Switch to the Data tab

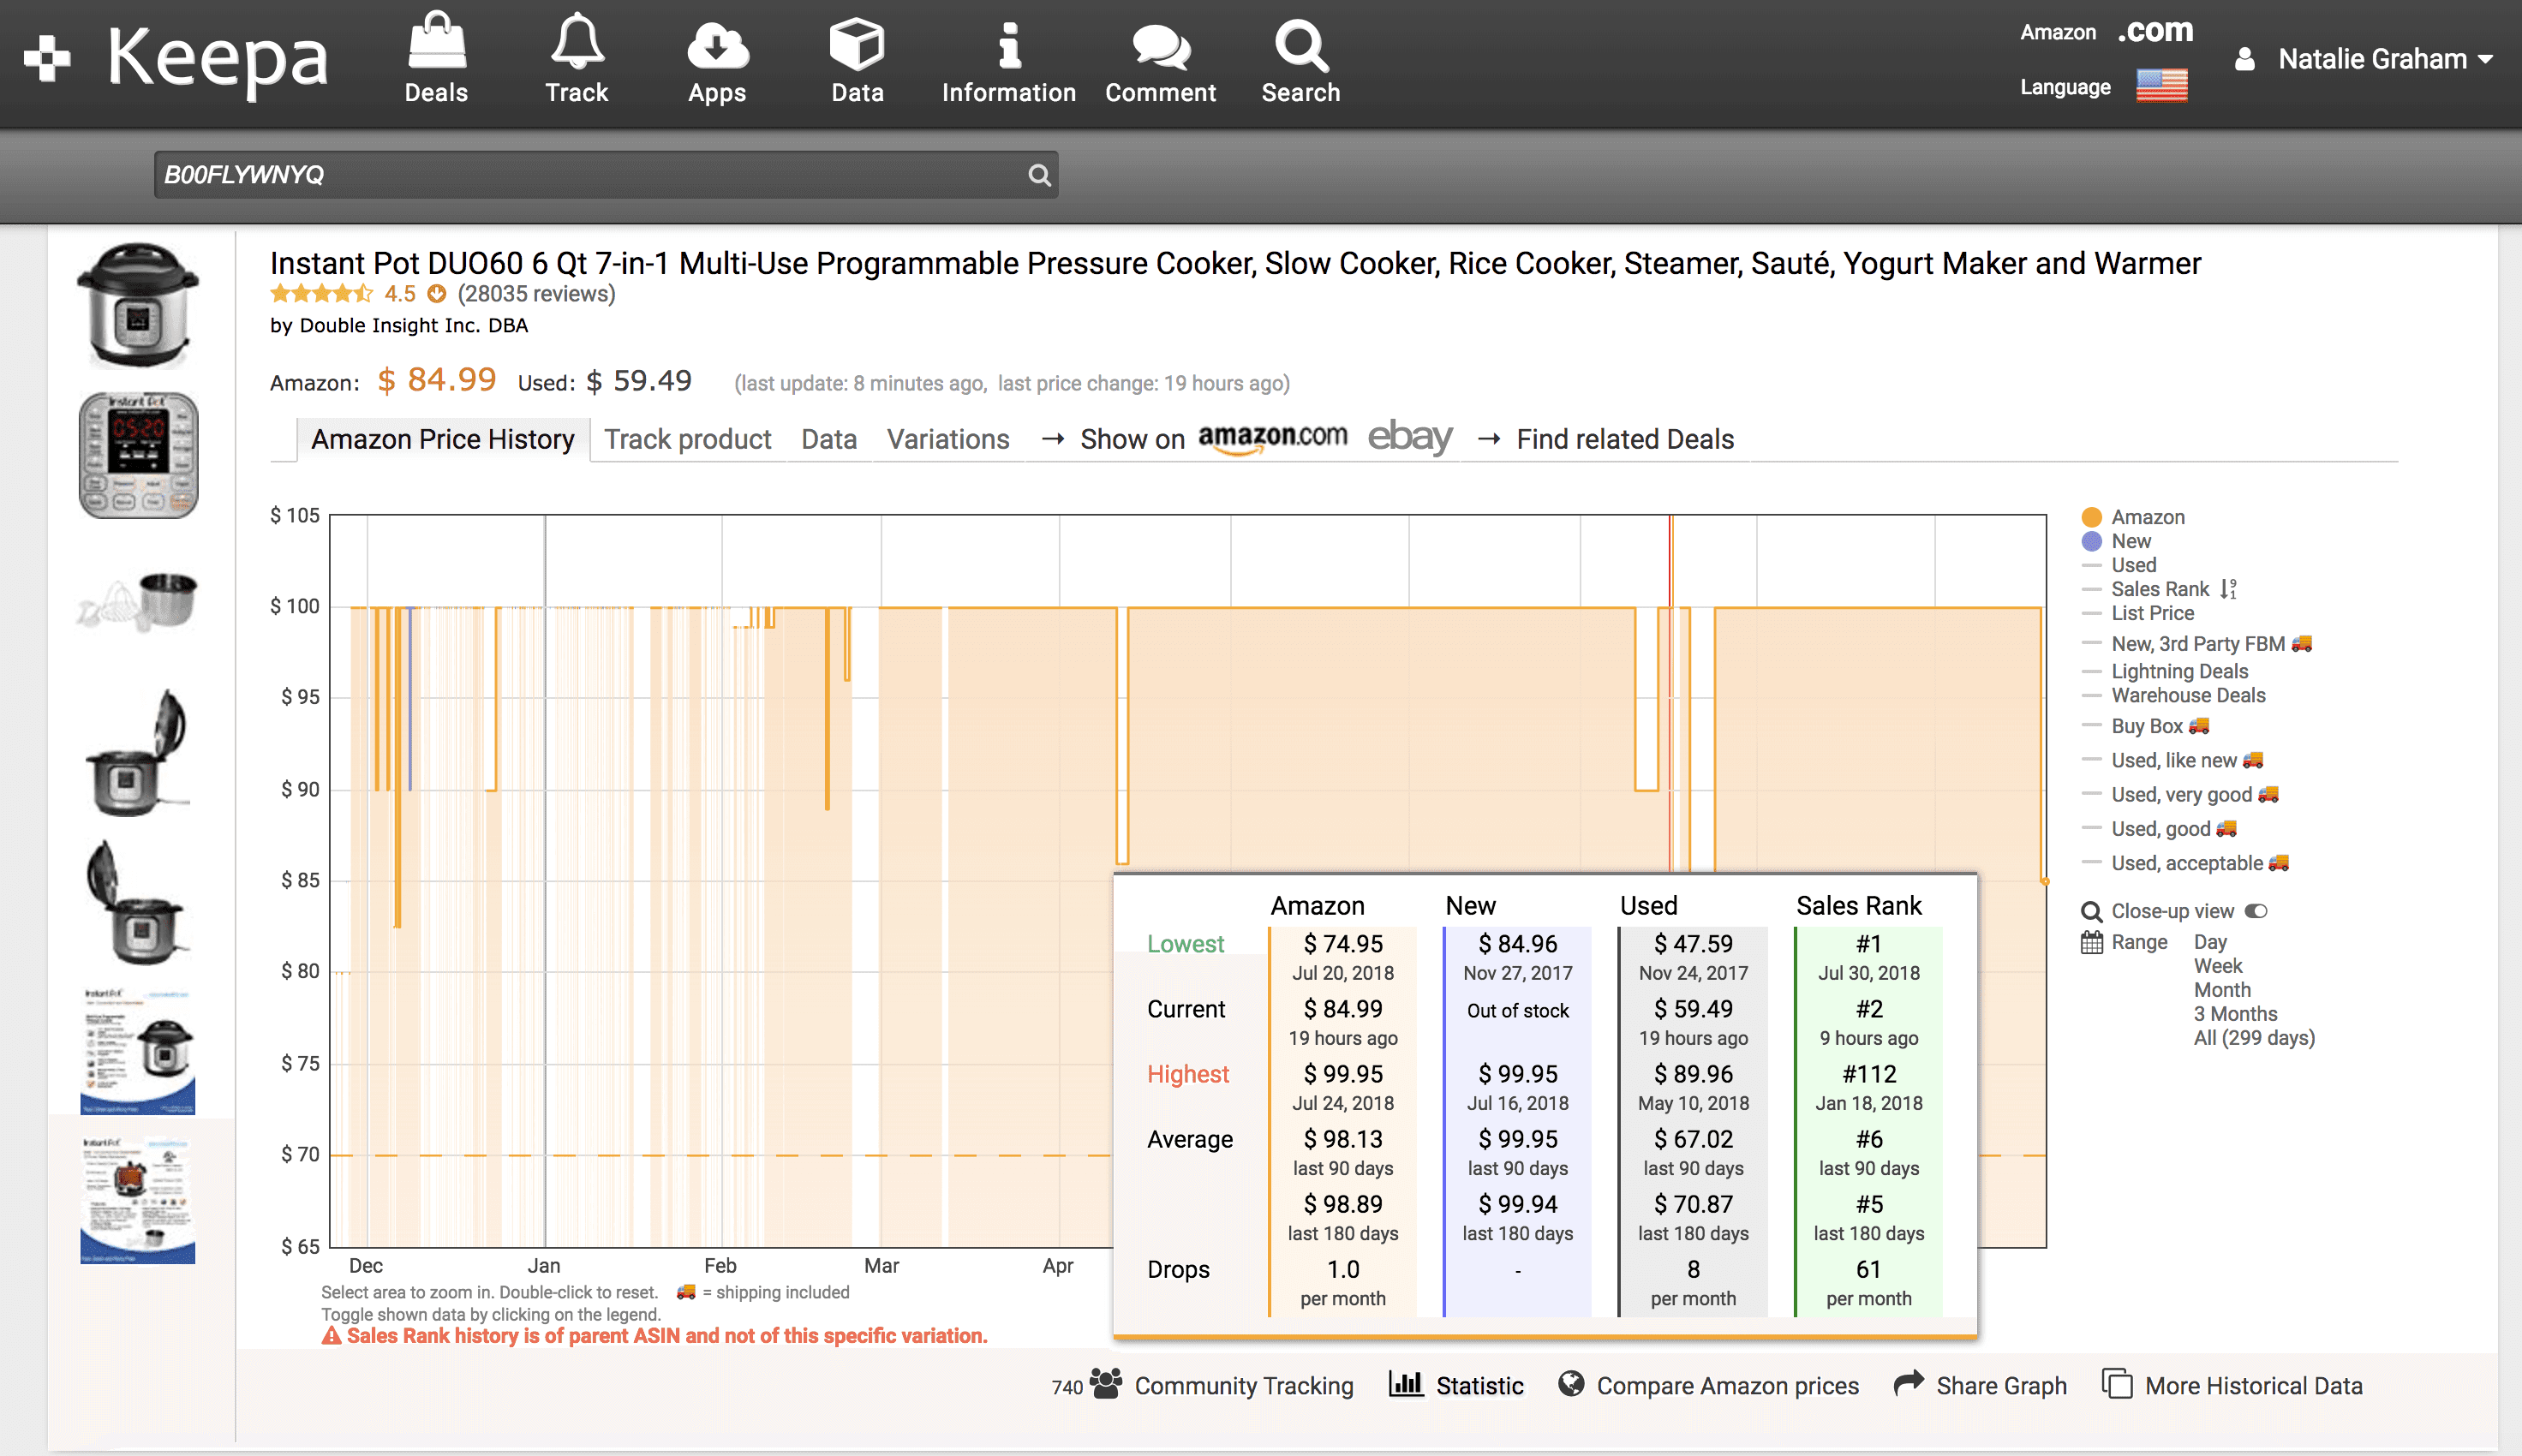tap(829, 439)
